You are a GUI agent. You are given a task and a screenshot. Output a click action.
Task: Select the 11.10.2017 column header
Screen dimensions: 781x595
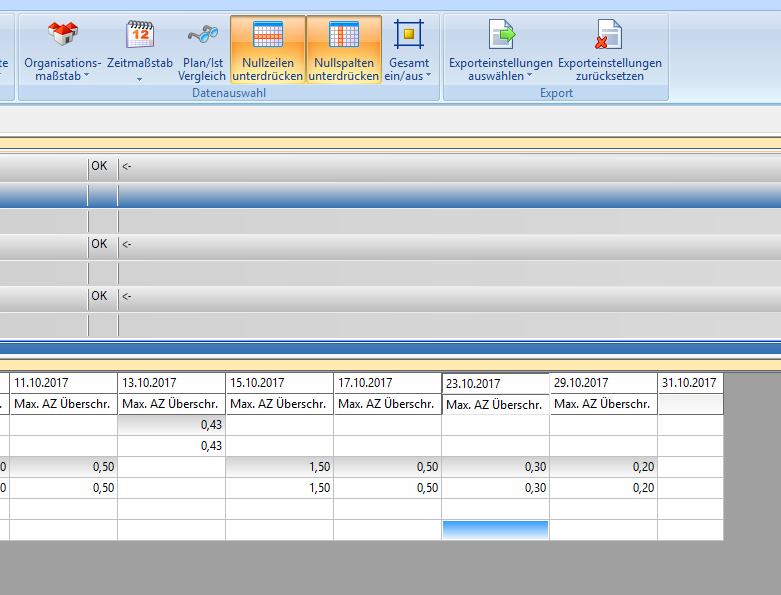coord(63,383)
